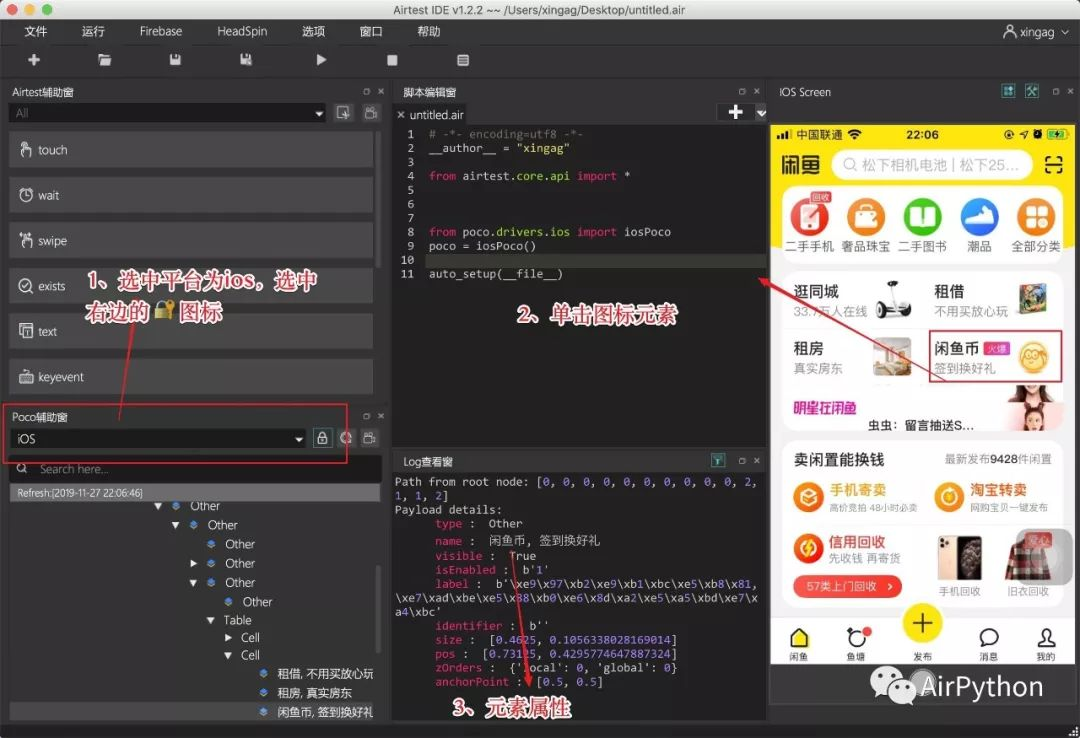Open the 窗口 menu
The height and width of the screenshot is (738, 1080).
[371, 32]
